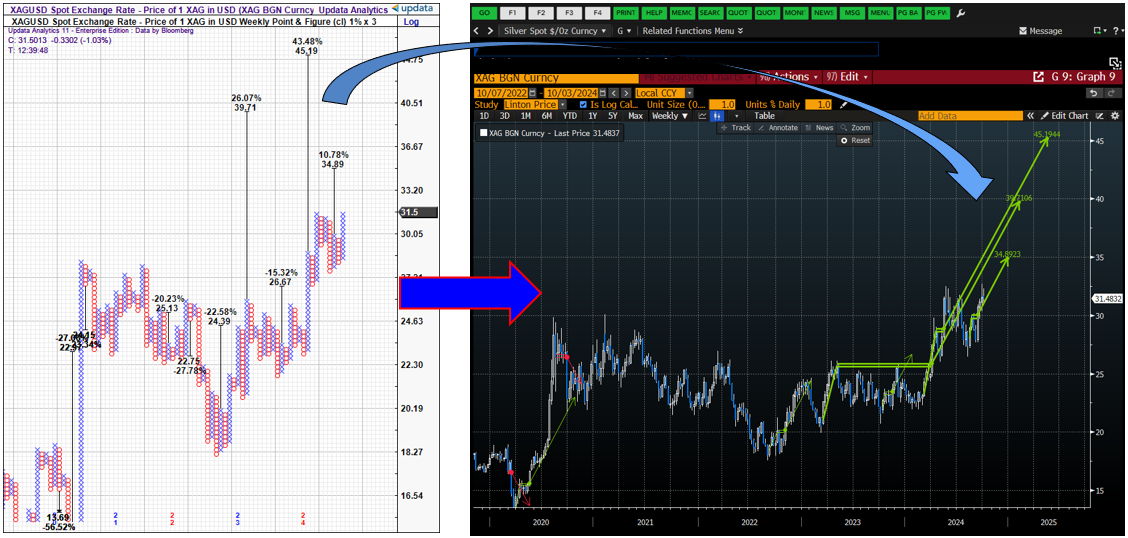Click the Updata logo in left chart
Viewport: 1128px width, 538px height.
tap(412, 8)
